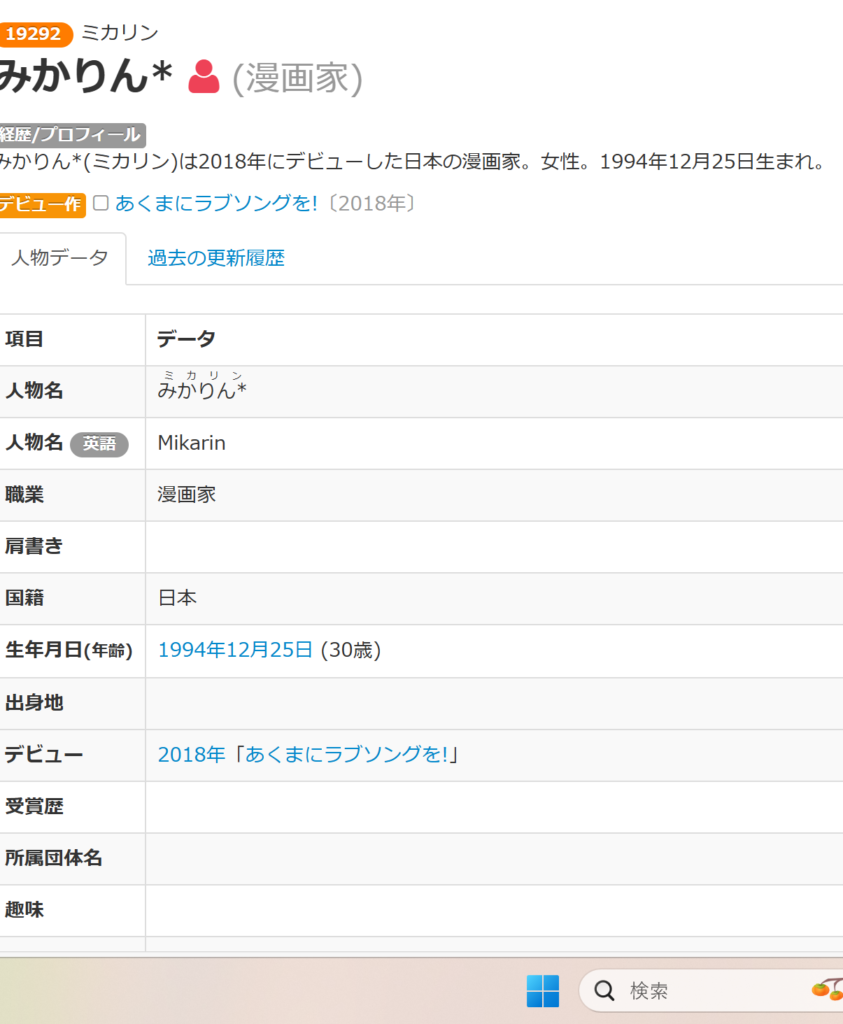The height and width of the screenshot is (1024, 843).
Task: Click the 2018年 link in デビュー row
Action: tap(191, 755)
